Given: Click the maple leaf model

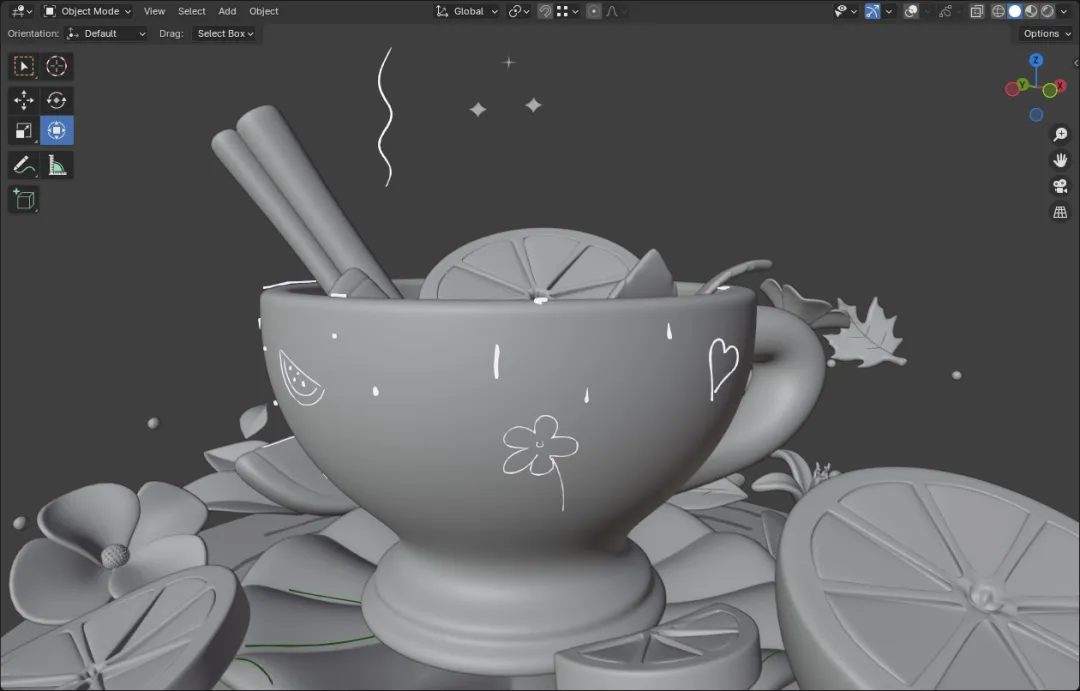Looking at the screenshot, I should pyautogui.click(x=866, y=336).
